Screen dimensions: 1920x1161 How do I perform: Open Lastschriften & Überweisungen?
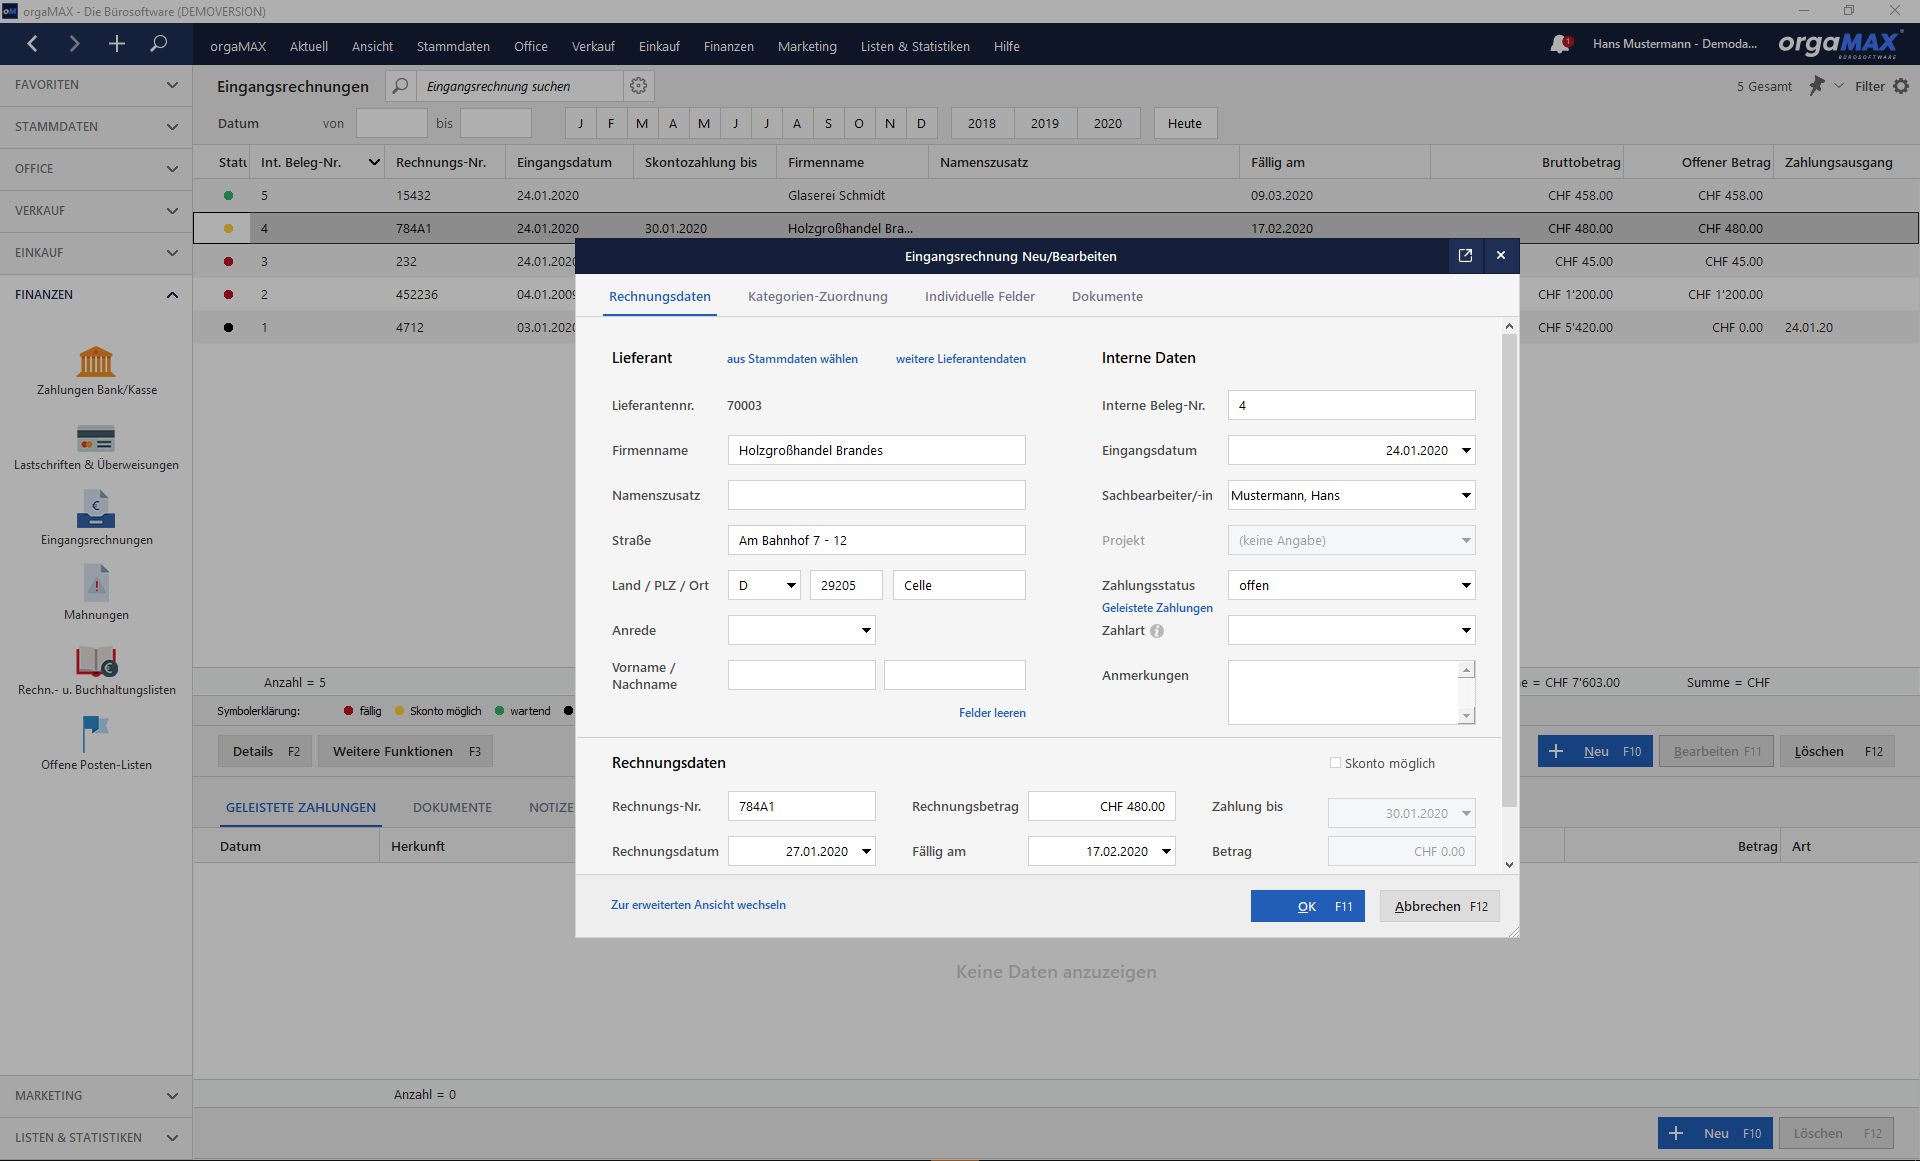[x=96, y=447]
